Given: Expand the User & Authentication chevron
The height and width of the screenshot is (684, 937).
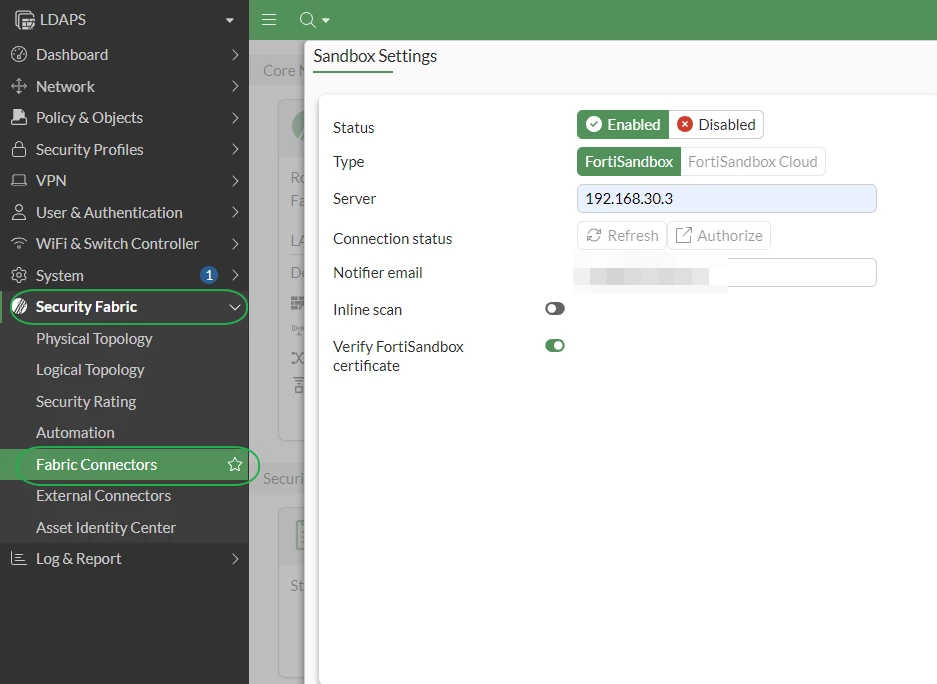Looking at the screenshot, I should [235, 212].
